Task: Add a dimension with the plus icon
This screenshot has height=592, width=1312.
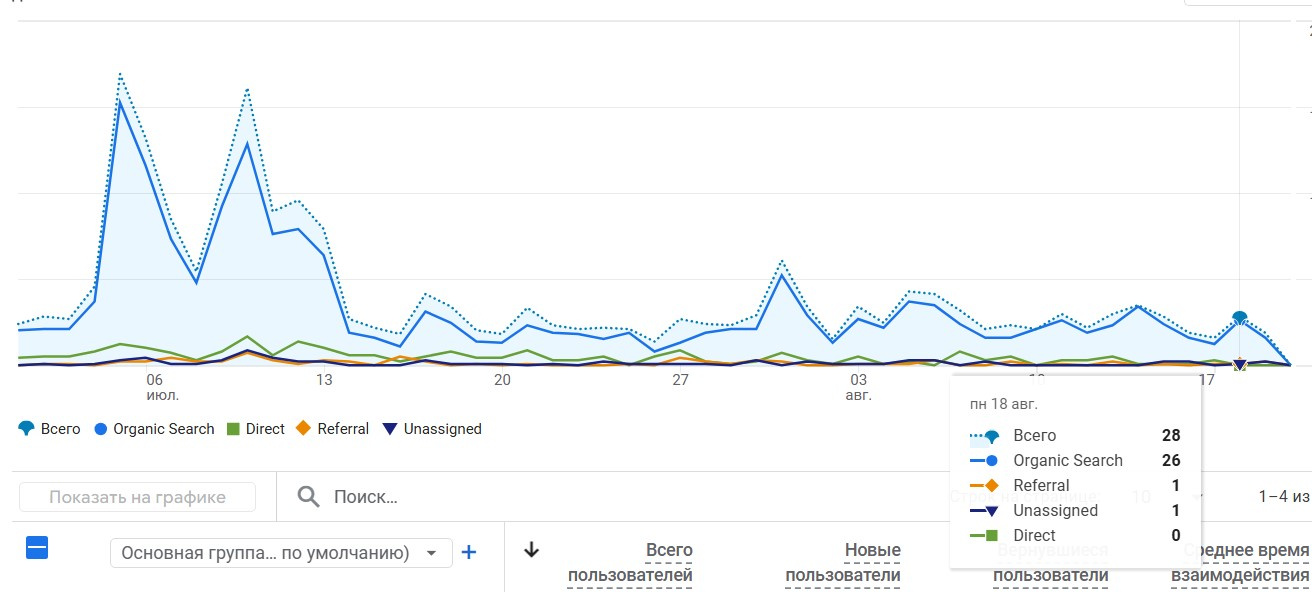Action: pos(468,552)
